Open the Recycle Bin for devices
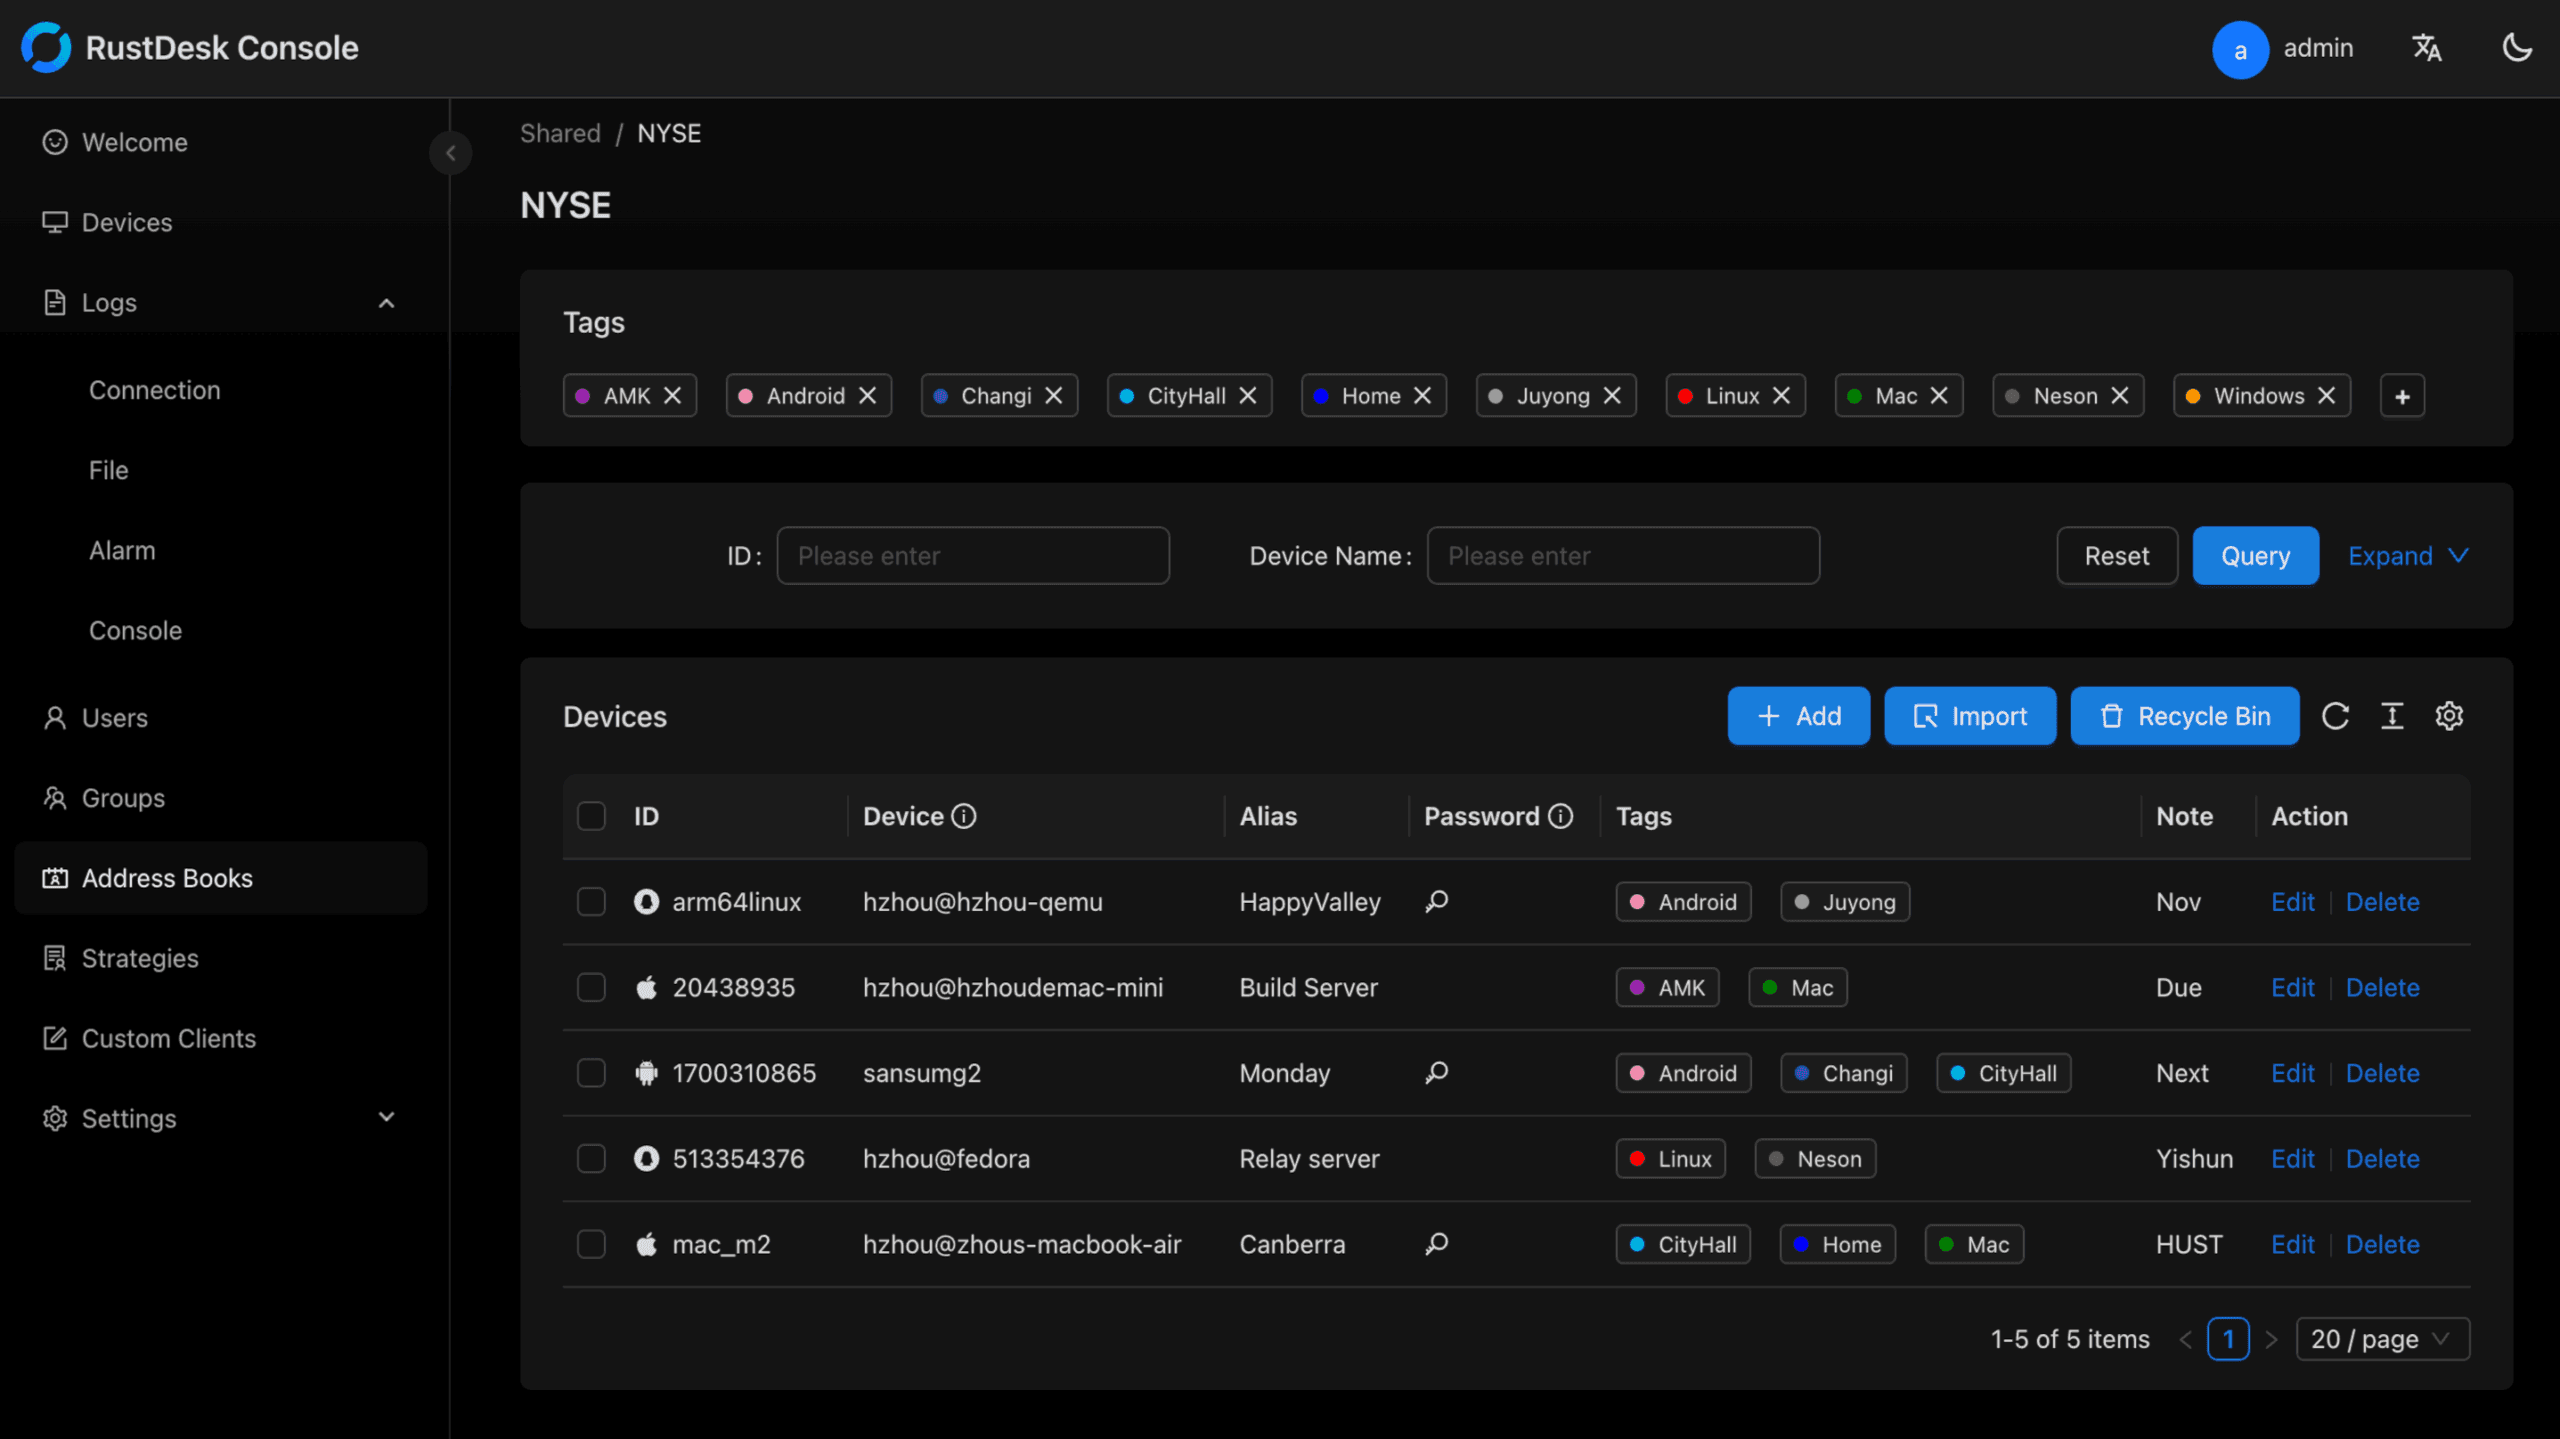The width and height of the screenshot is (2560, 1439). 2184,716
